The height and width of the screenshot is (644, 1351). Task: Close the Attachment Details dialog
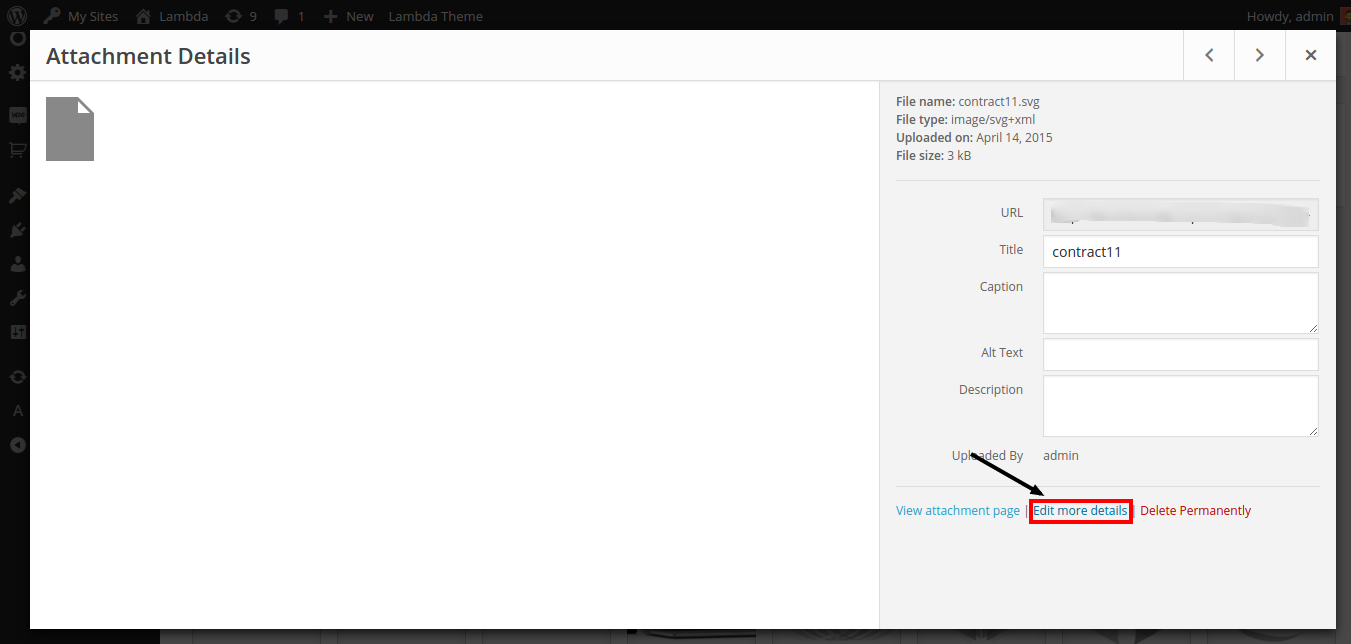pyautogui.click(x=1311, y=55)
